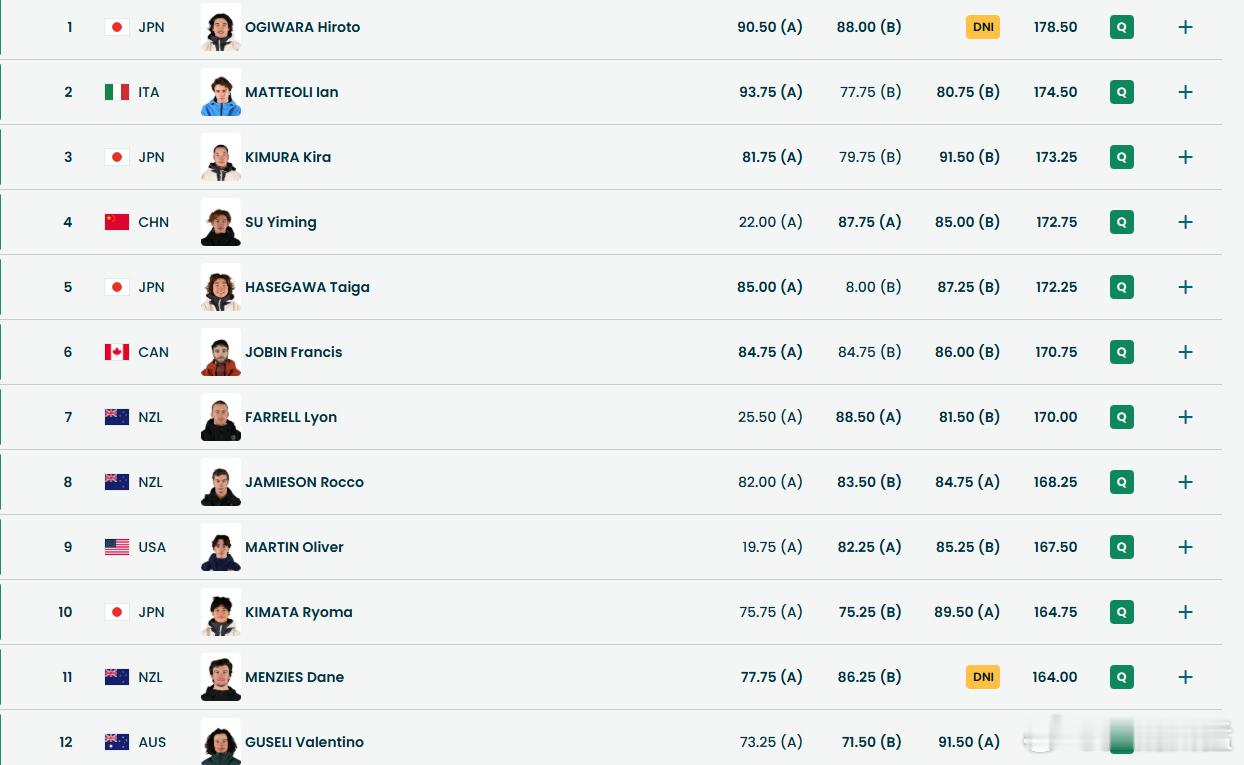
Task: Click JAMIESON Rocco's total score 168.25
Action: (1055, 482)
